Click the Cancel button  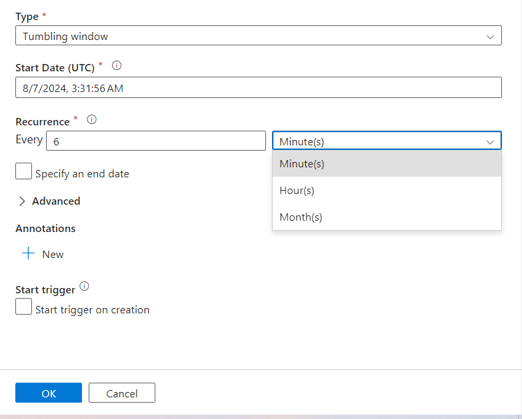122,393
